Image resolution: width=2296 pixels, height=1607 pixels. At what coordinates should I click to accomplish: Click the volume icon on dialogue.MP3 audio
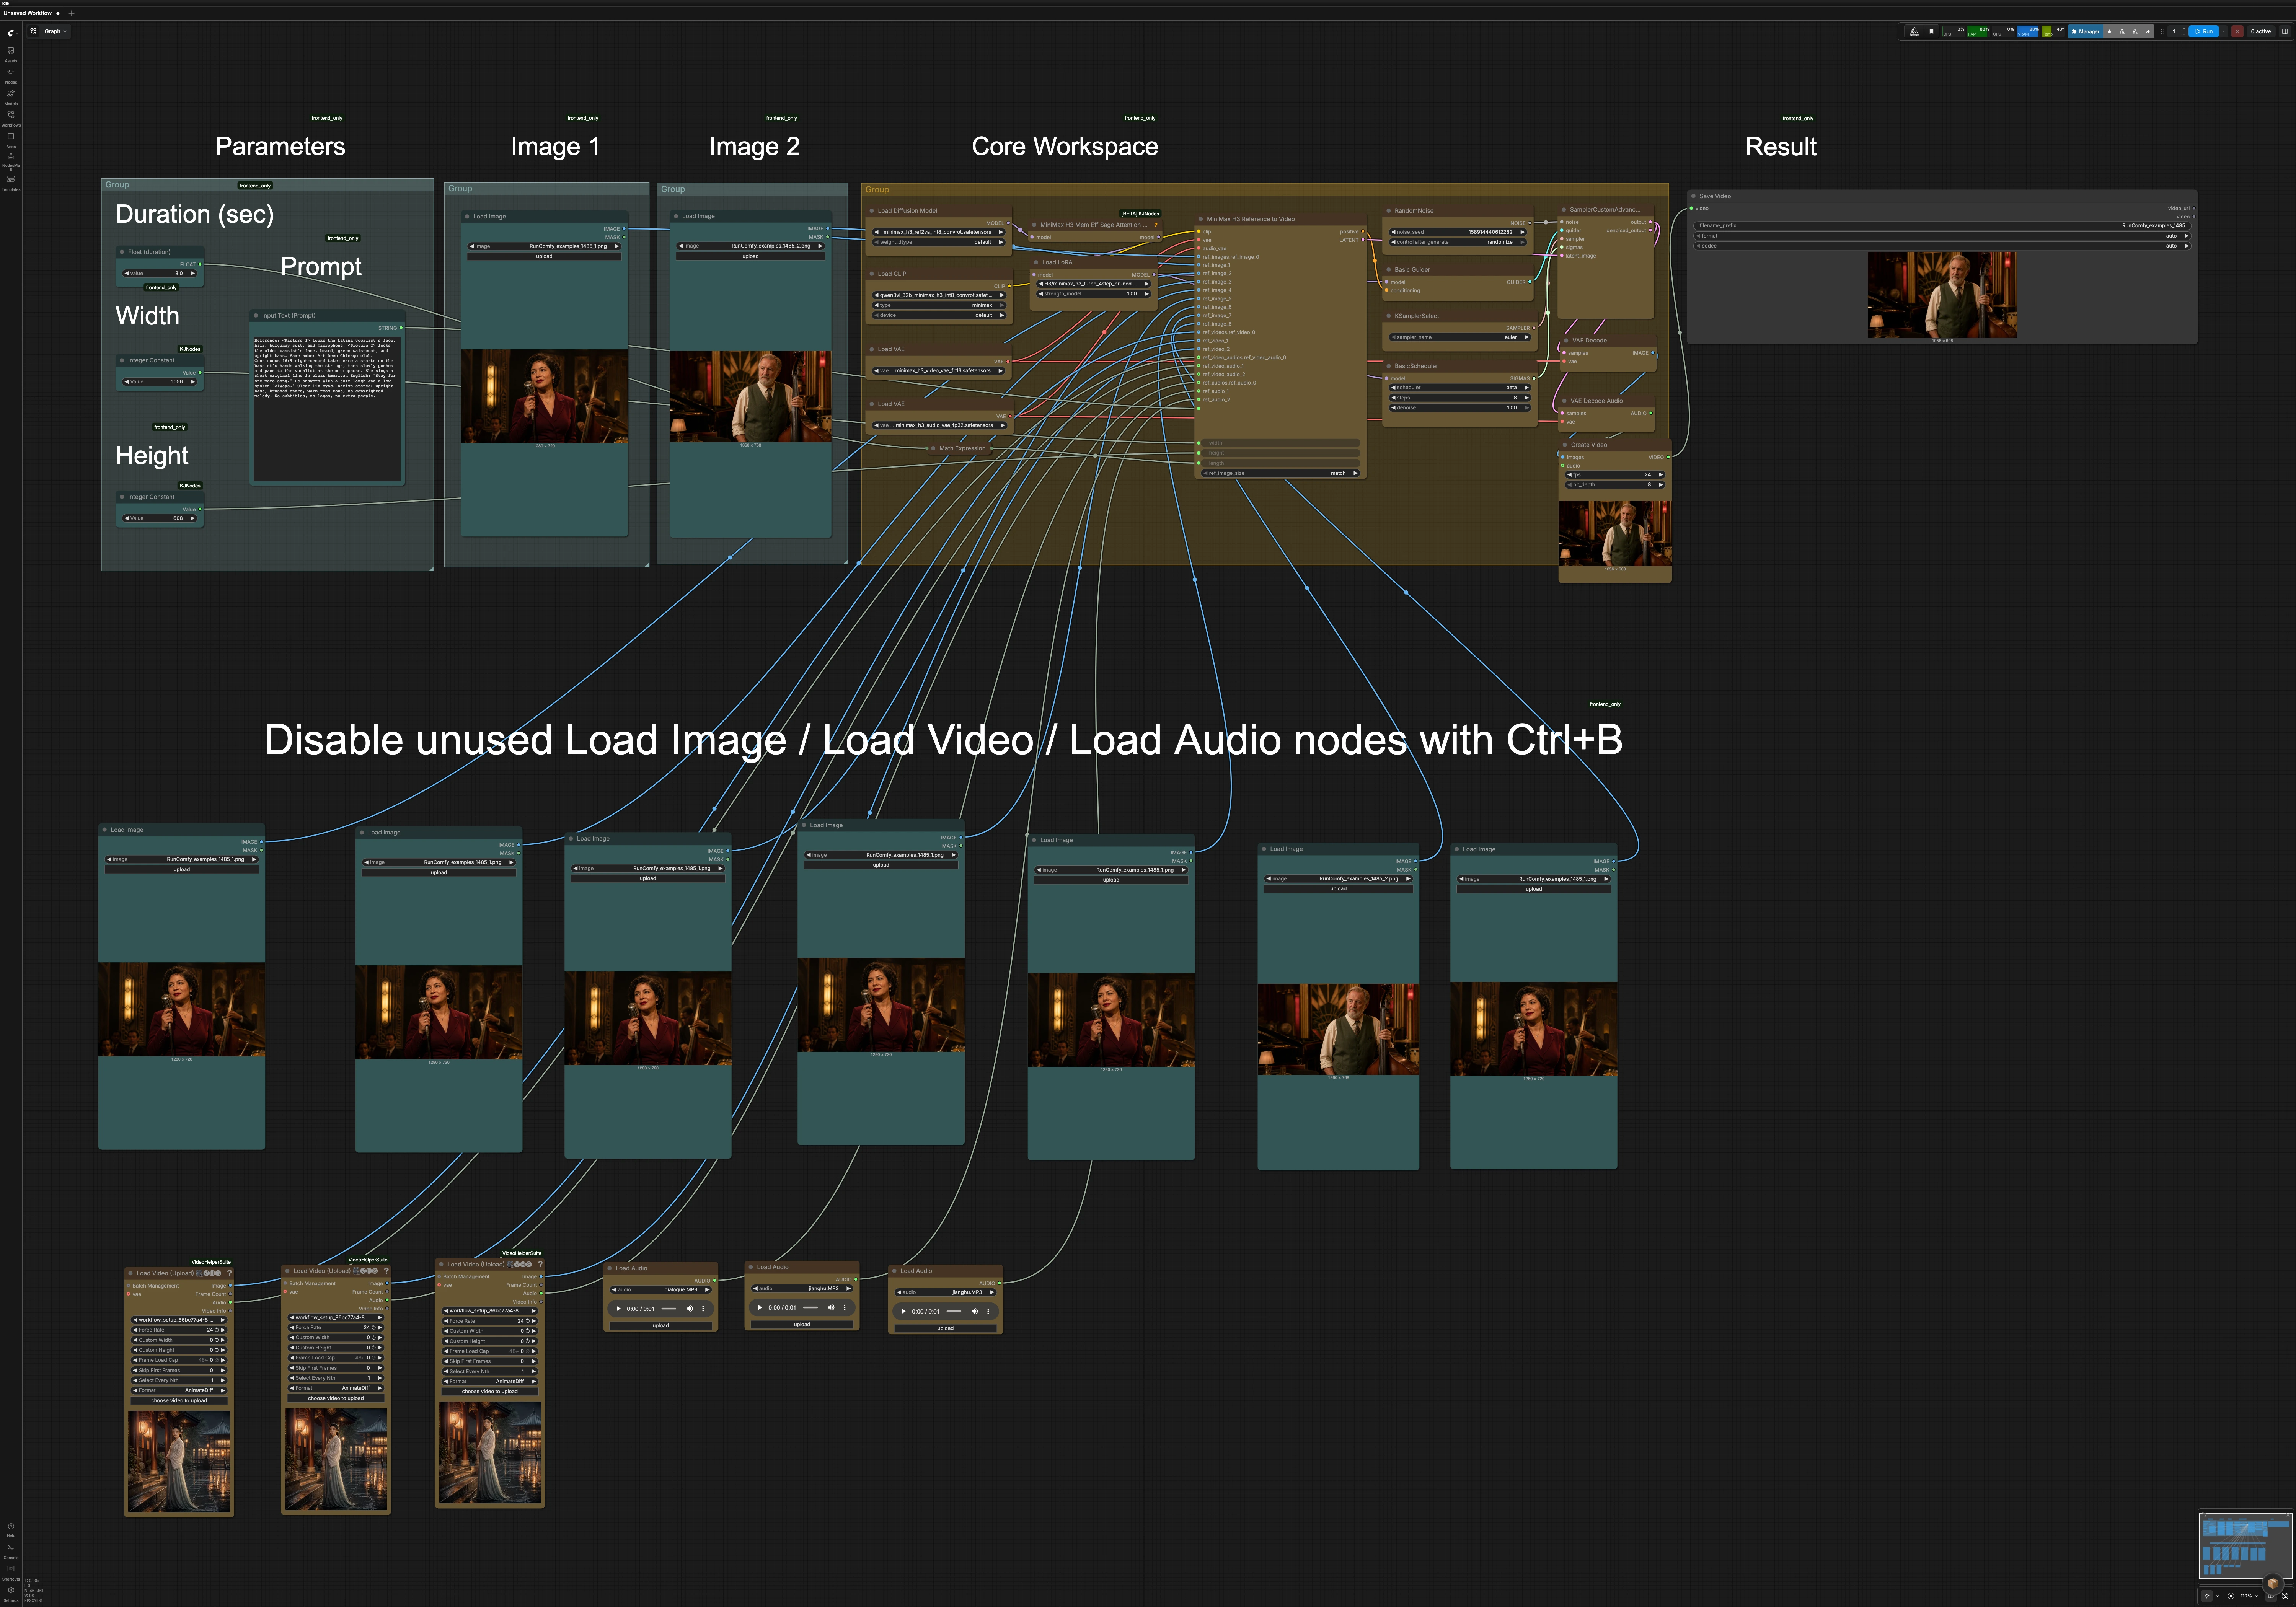[x=689, y=1308]
